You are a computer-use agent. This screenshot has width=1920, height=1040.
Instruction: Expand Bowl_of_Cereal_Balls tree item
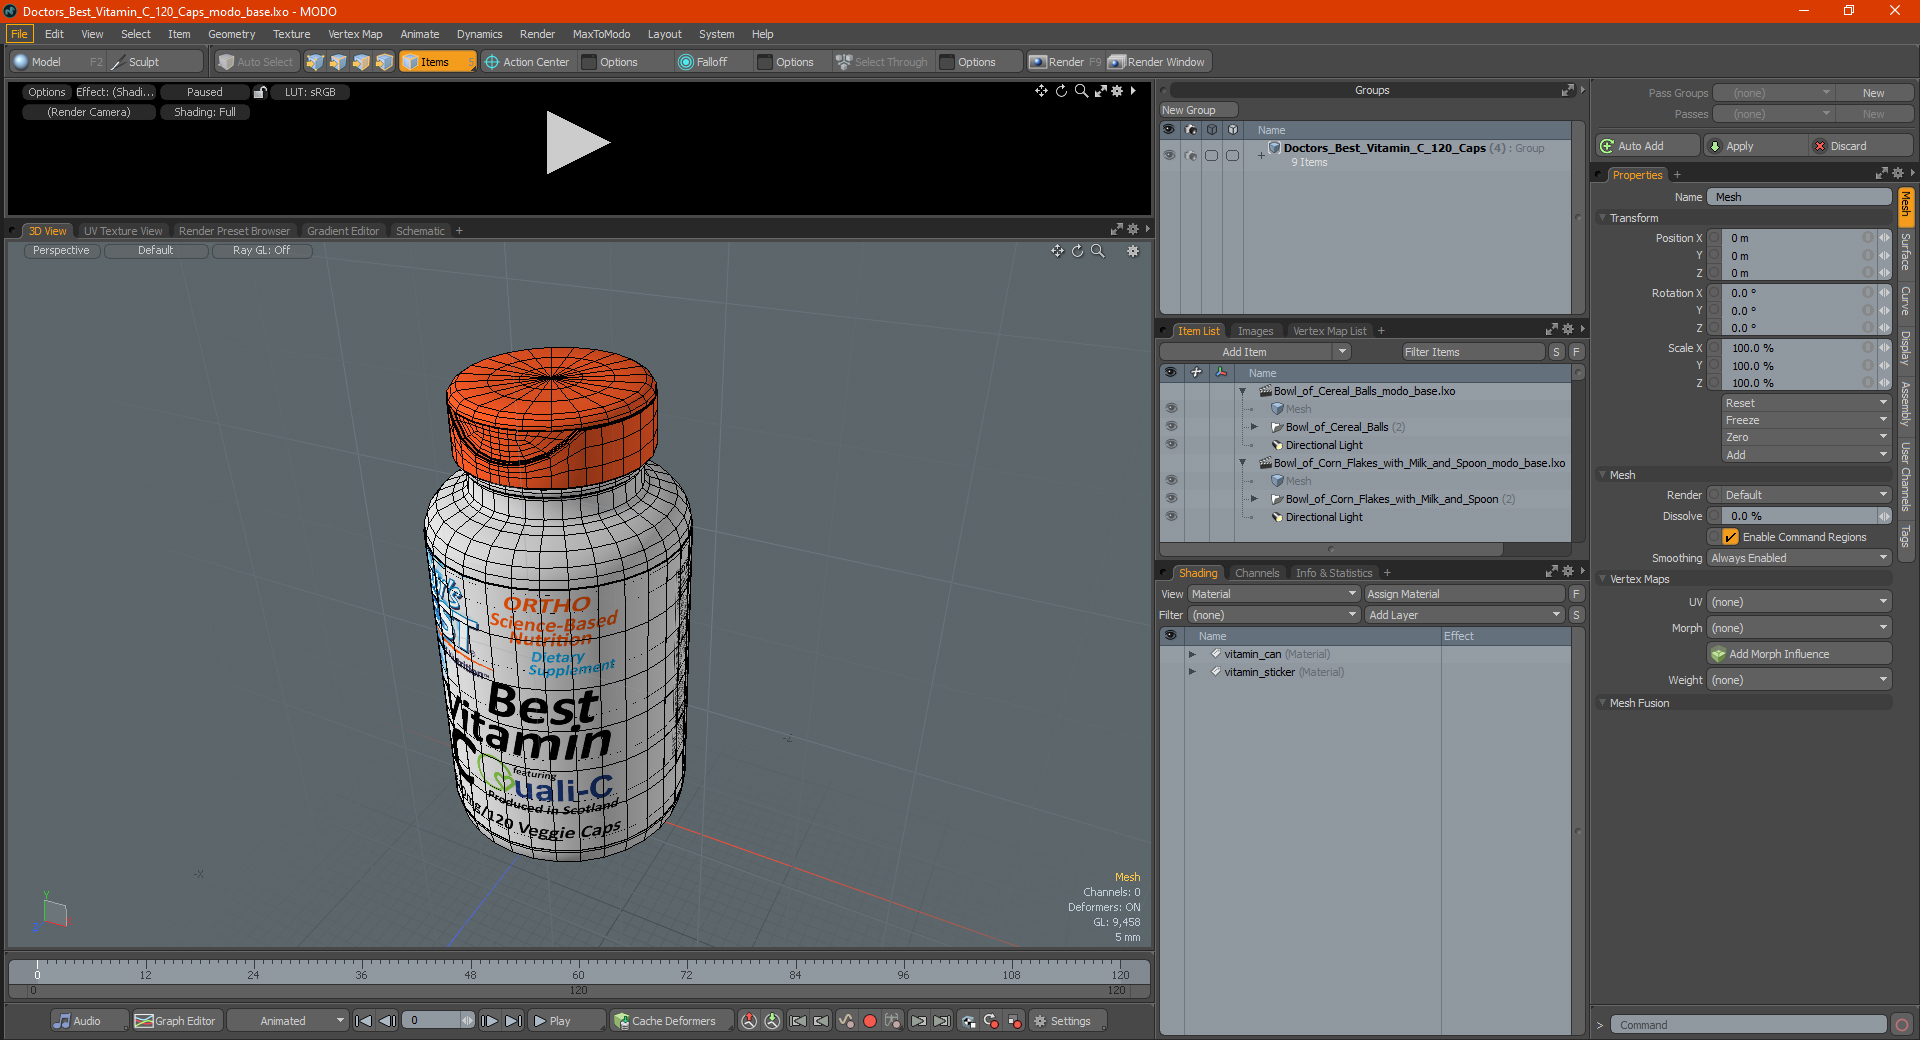pyautogui.click(x=1254, y=427)
